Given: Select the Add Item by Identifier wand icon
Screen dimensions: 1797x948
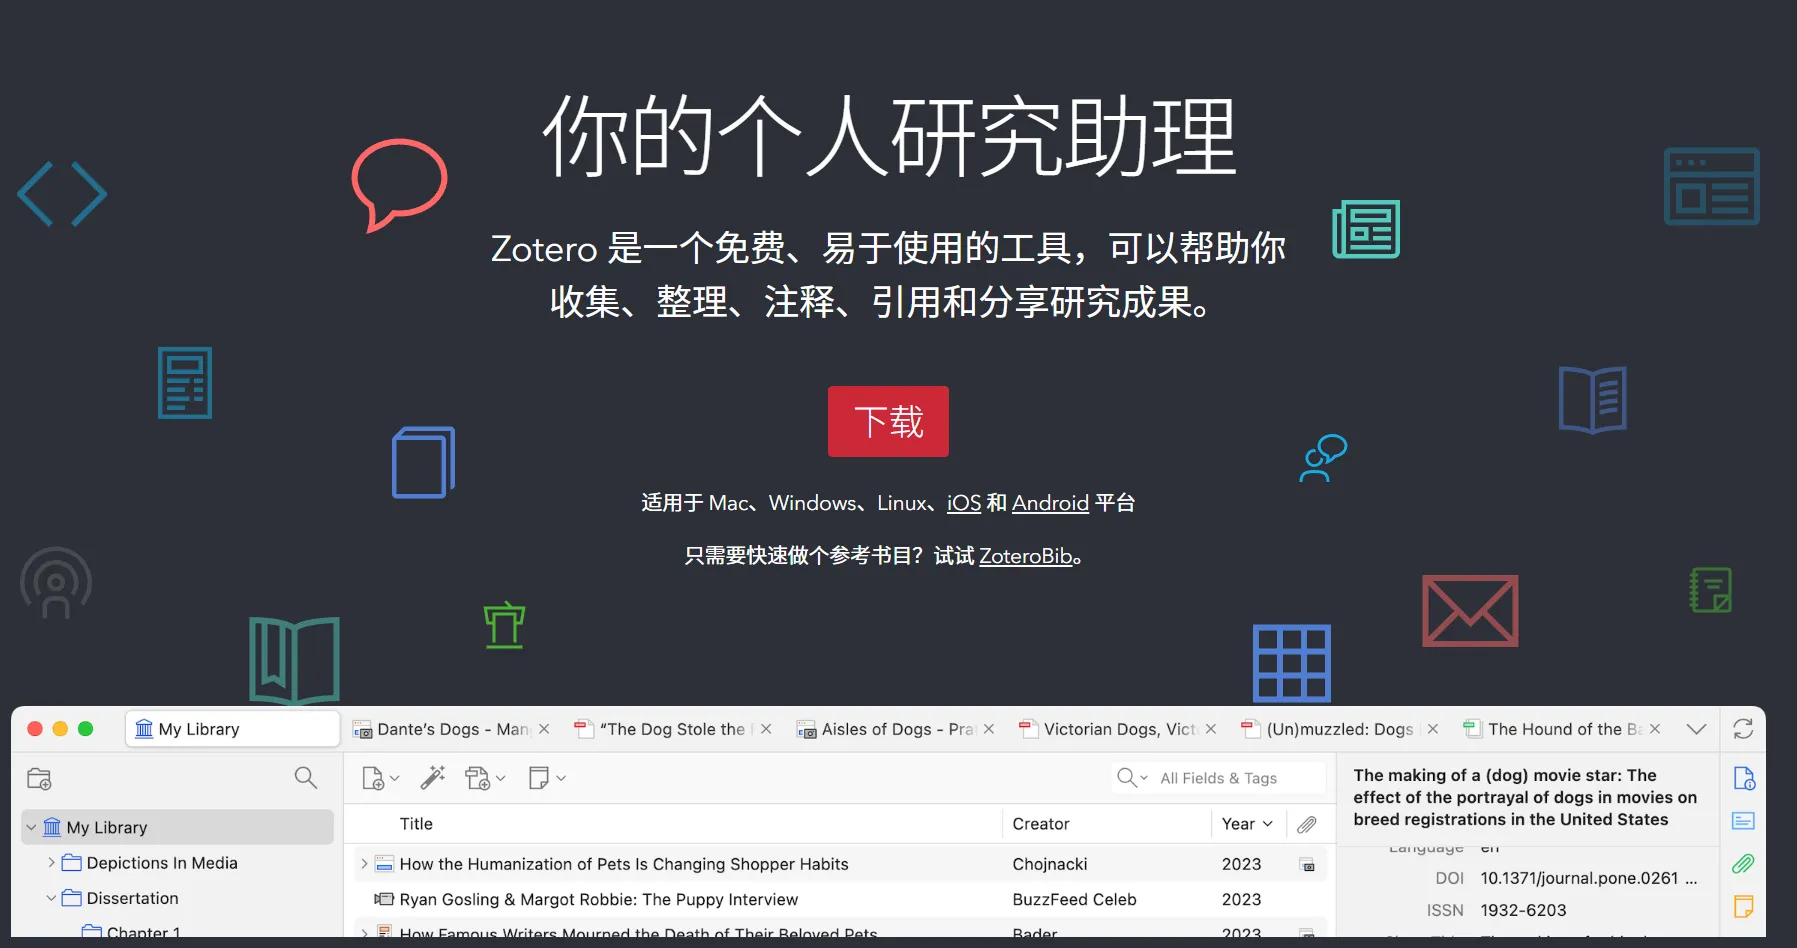Looking at the screenshot, I should [433, 777].
